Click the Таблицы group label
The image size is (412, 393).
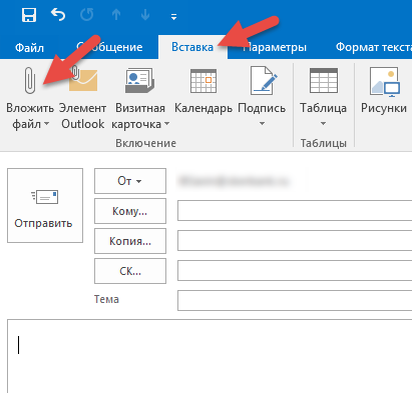click(323, 143)
